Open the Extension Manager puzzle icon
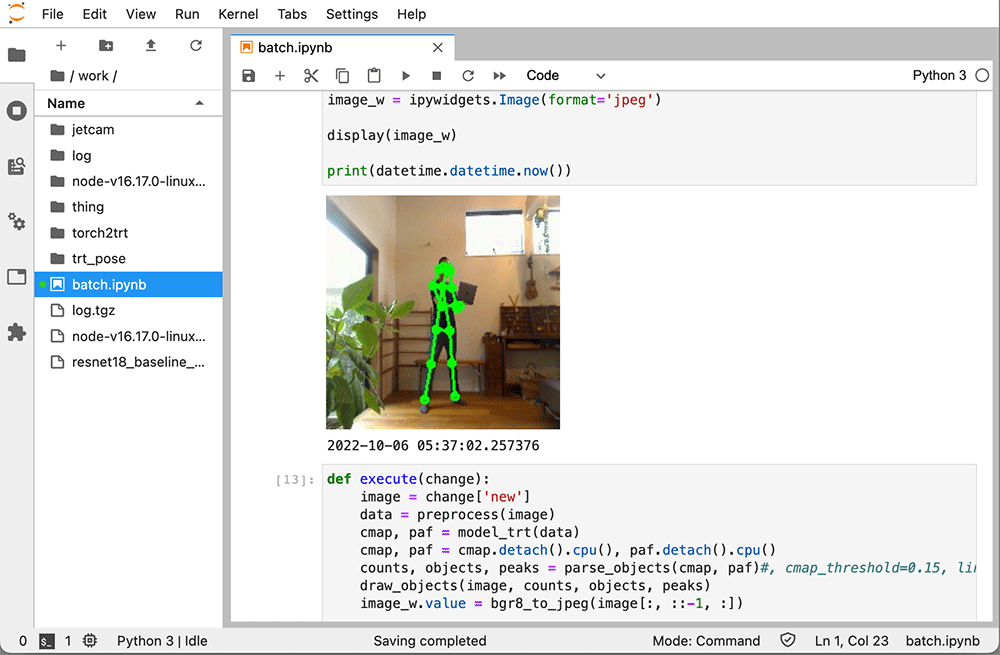 [x=17, y=332]
